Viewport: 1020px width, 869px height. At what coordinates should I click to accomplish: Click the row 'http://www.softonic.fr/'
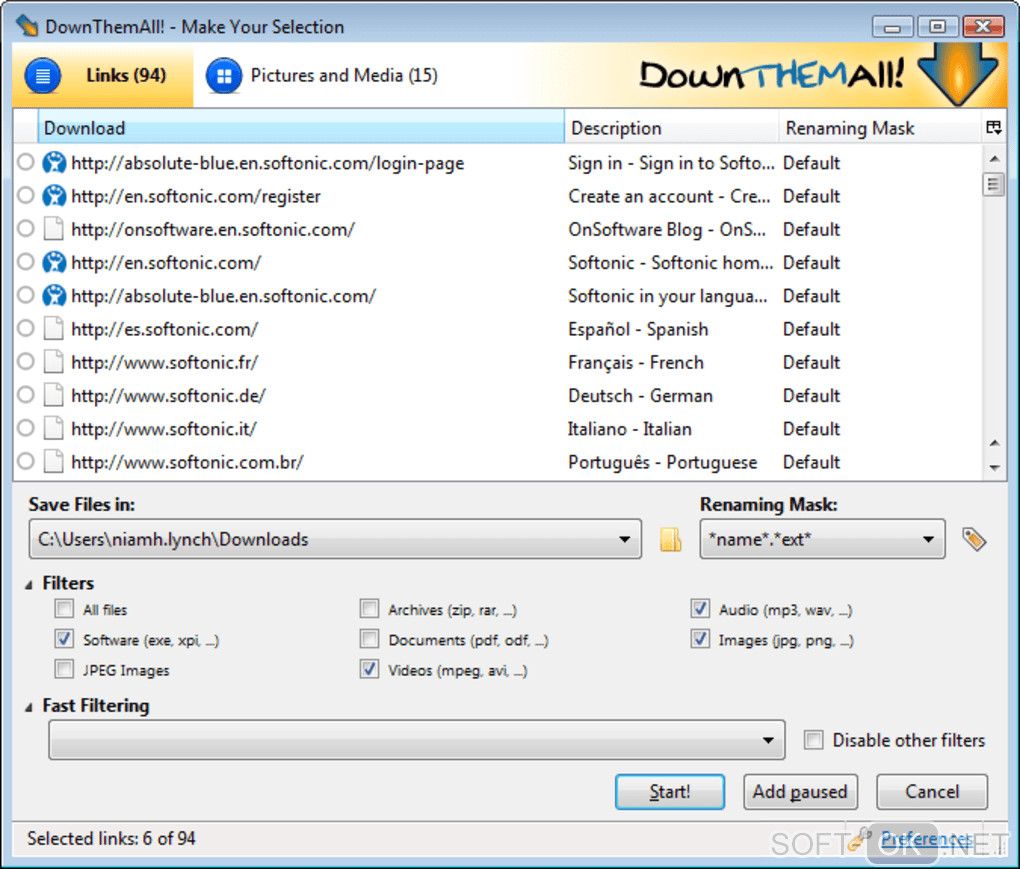(x=497, y=362)
